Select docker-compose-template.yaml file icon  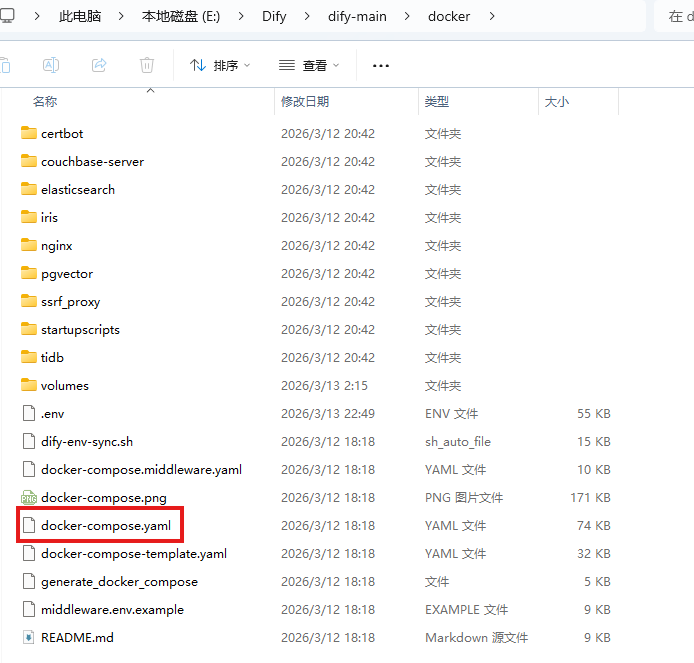point(29,553)
